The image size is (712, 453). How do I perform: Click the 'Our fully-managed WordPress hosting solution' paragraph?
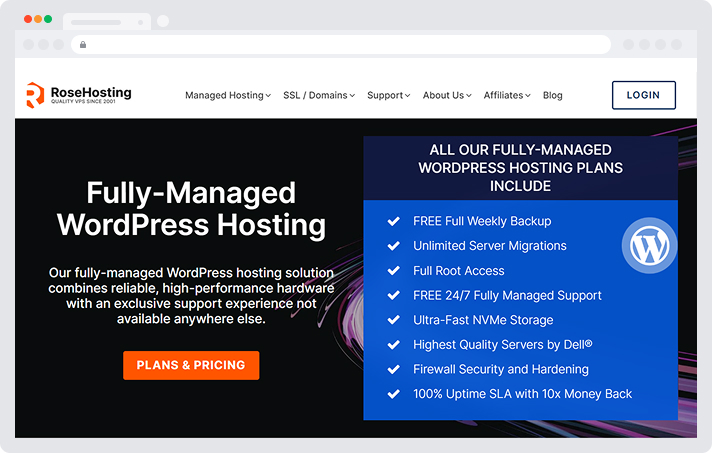tap(191, 295)
